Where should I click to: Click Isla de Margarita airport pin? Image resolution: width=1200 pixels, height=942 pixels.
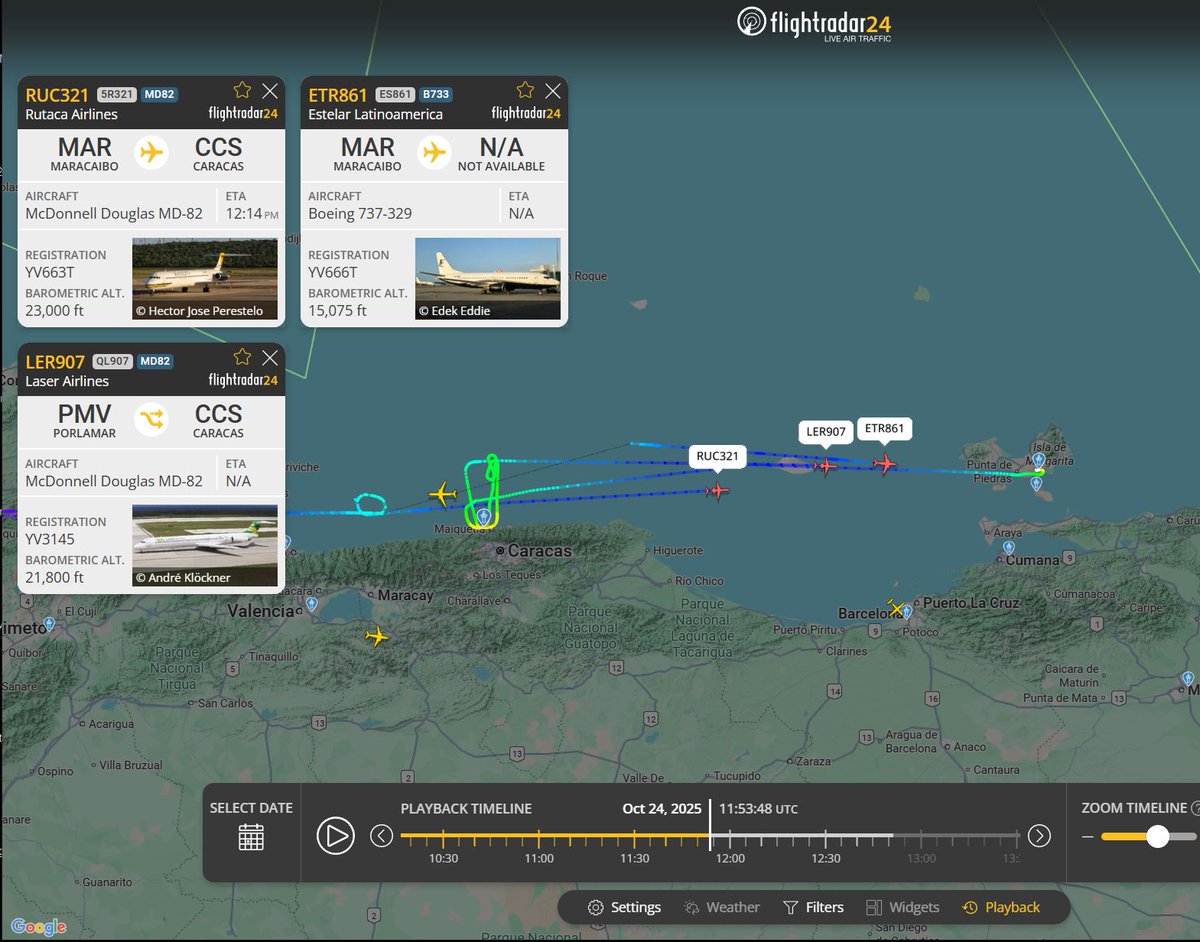click(1038, 460)
